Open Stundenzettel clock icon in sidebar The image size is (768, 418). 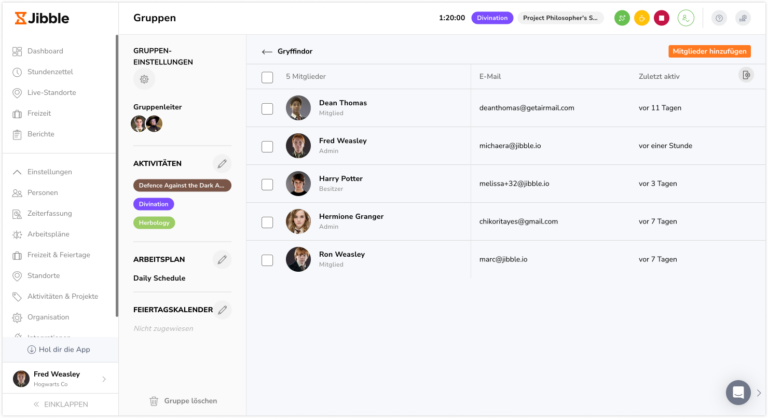(17, 72)
